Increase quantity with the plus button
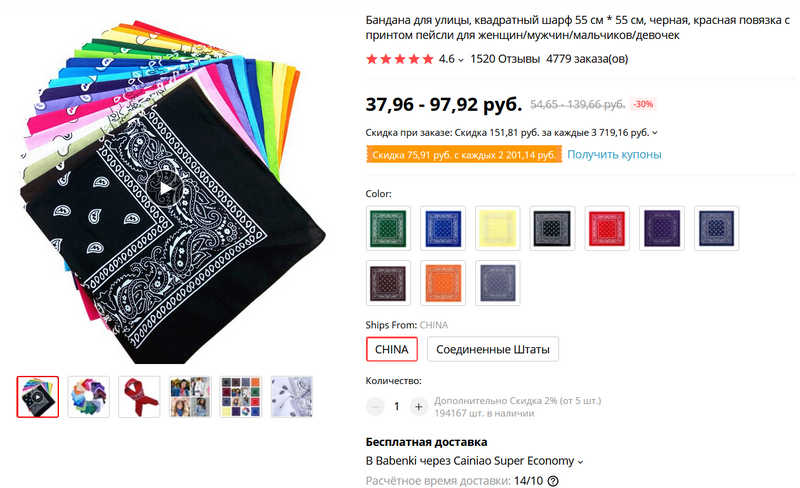Image resolution: width=800 pixels, height=488 pixels. (x=418, y=406)
